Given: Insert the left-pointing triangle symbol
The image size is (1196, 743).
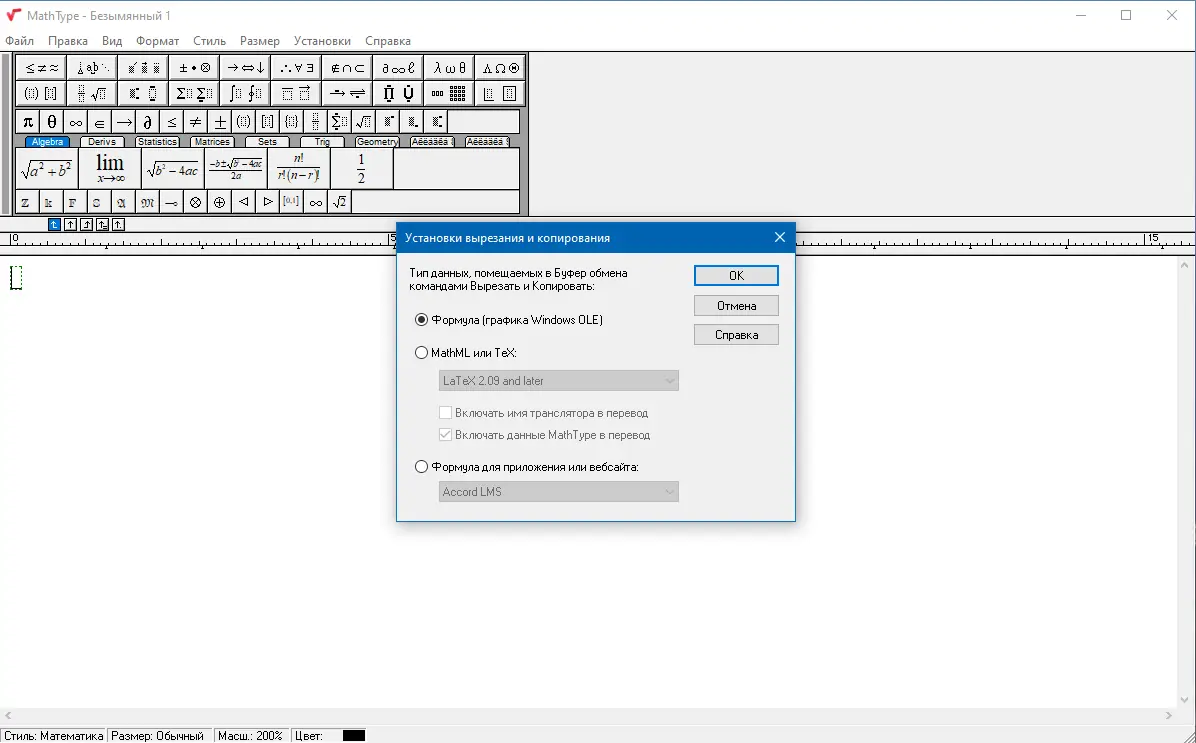Looking at the screenshot, I should coord(243,202).
